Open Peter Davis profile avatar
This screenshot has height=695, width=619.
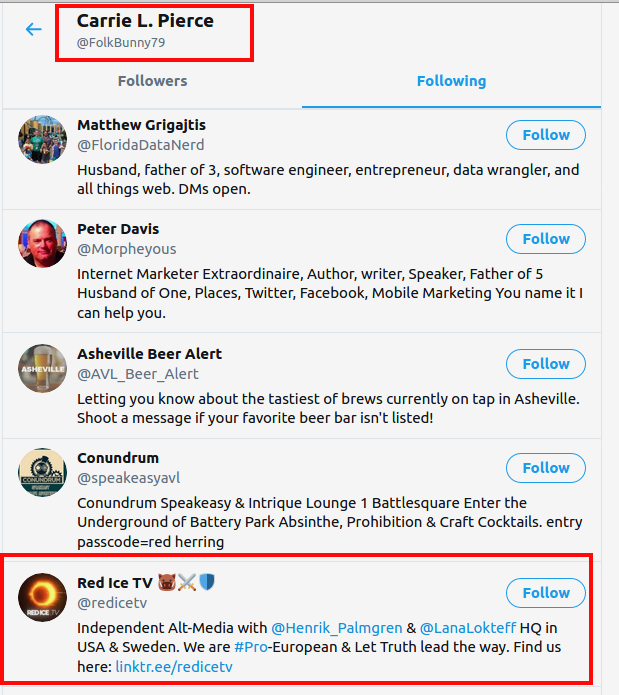tap(42, 243)
